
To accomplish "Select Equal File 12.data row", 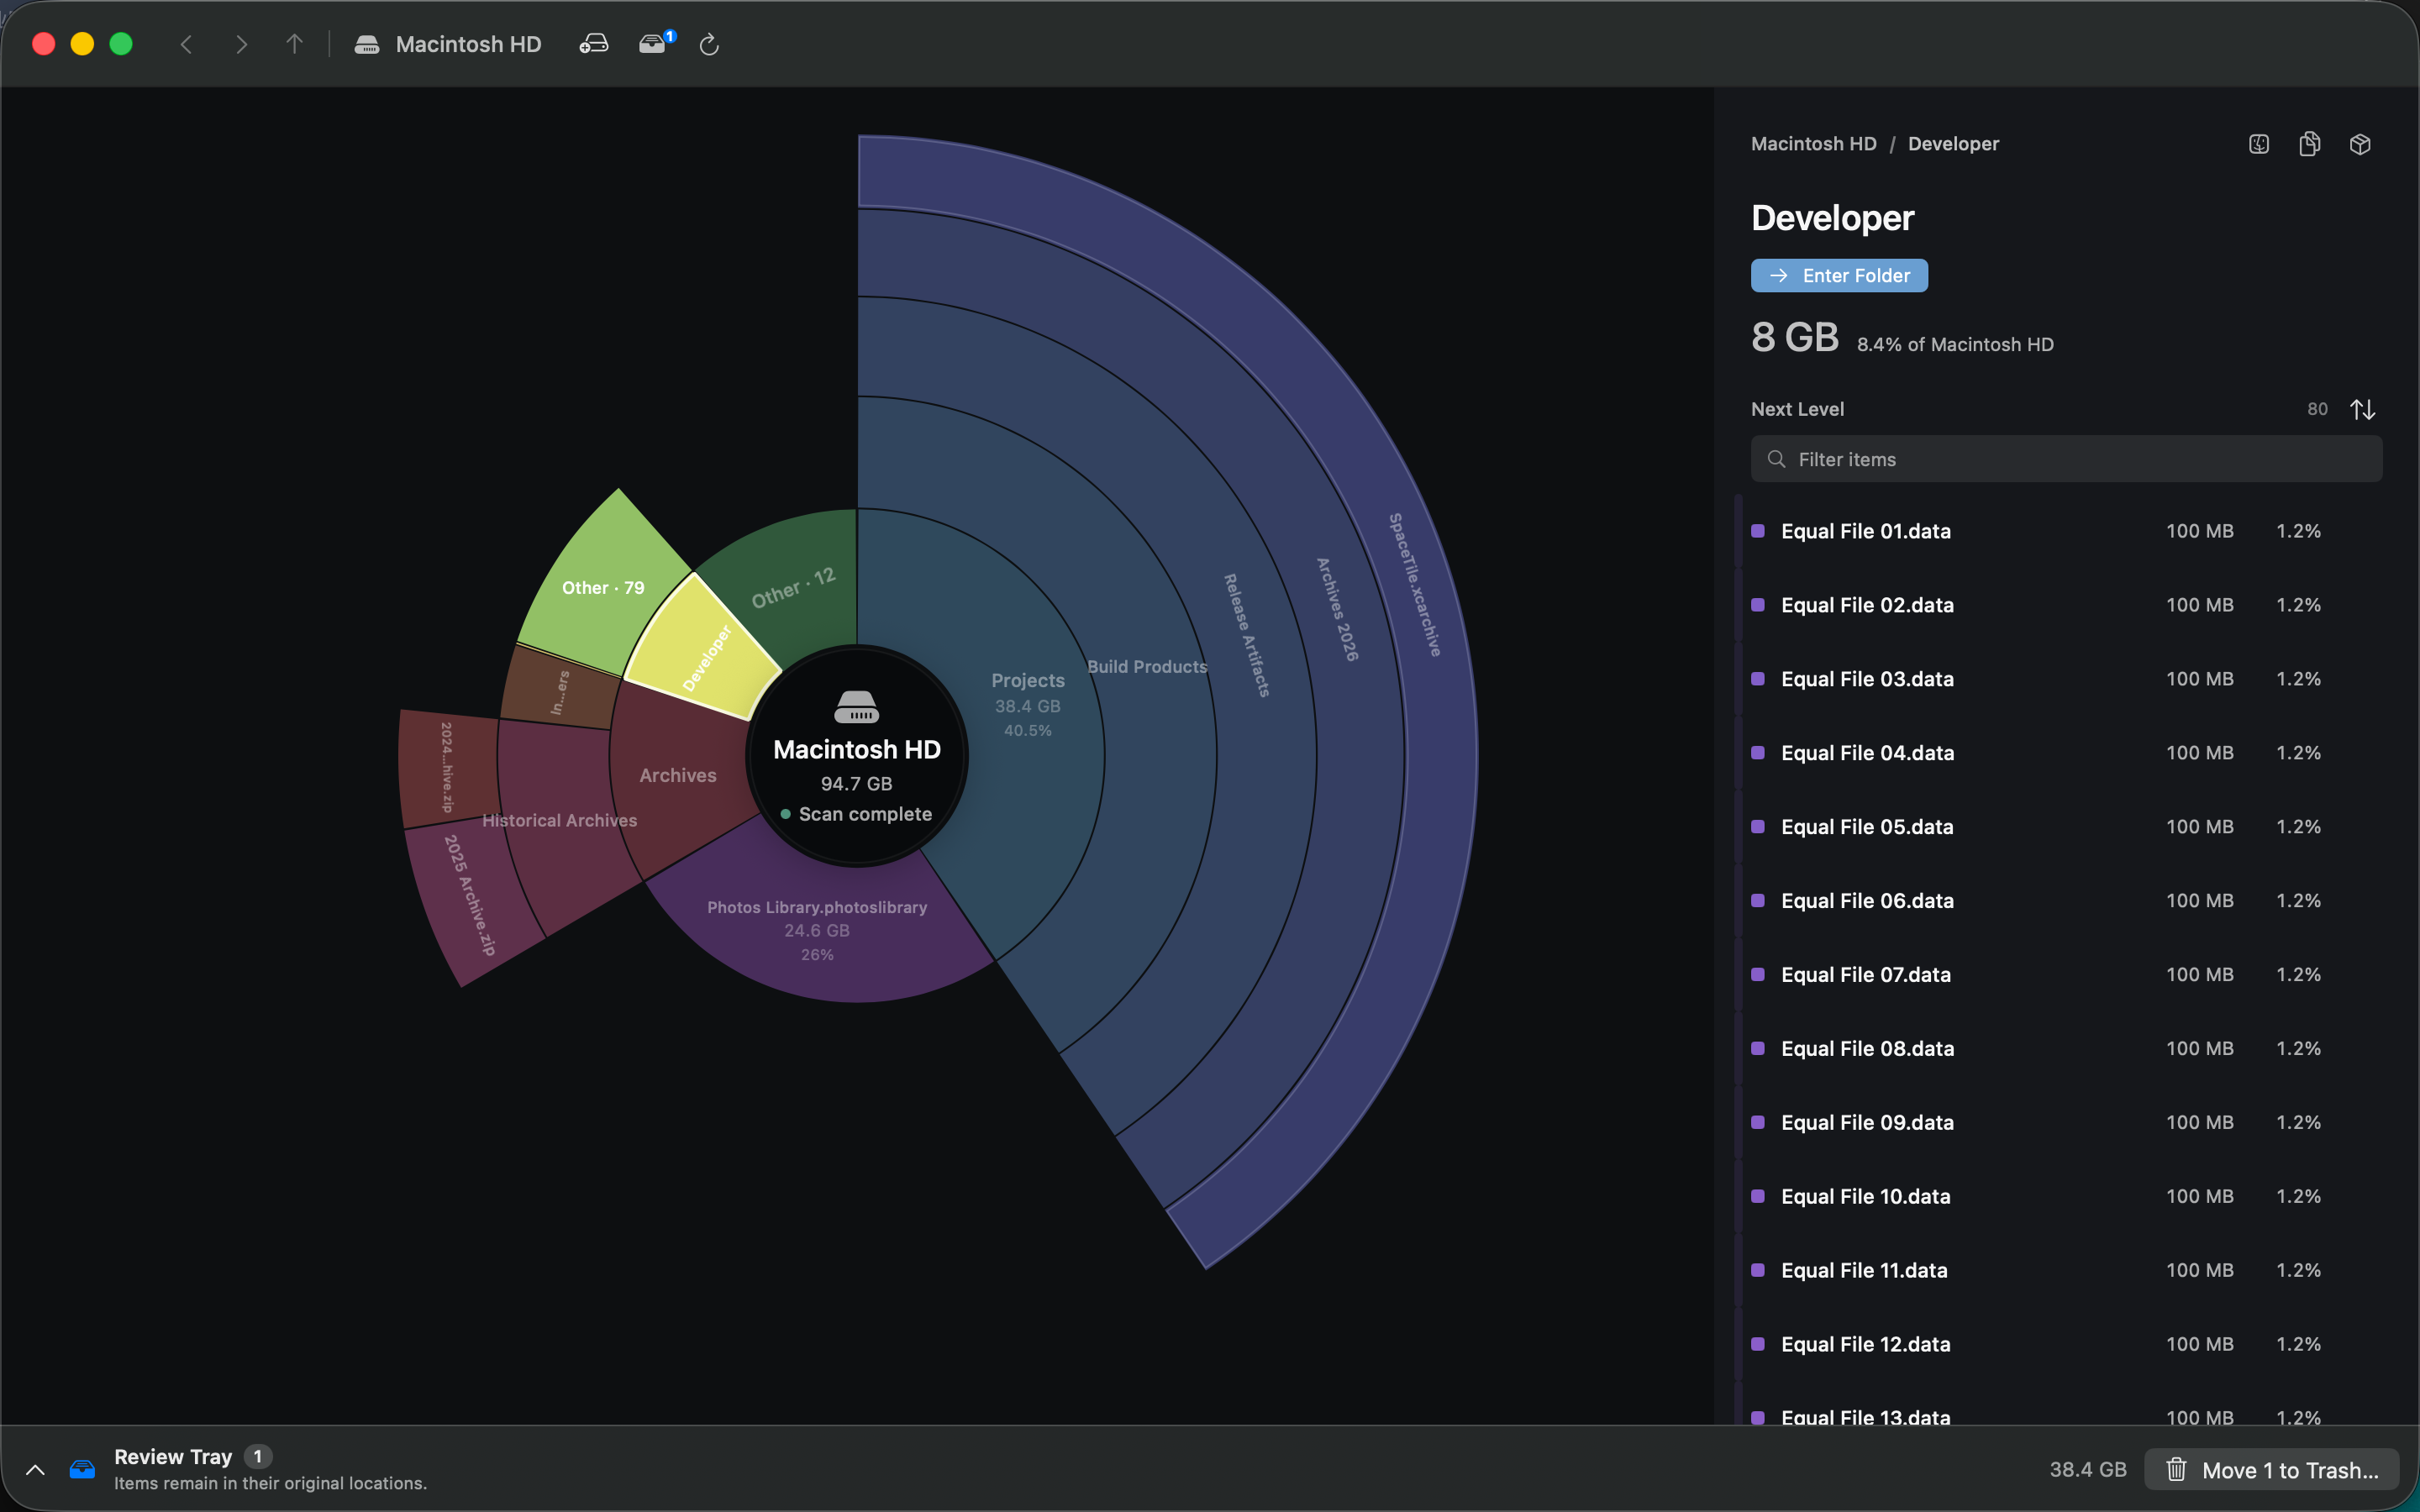I will 2066,1344.
